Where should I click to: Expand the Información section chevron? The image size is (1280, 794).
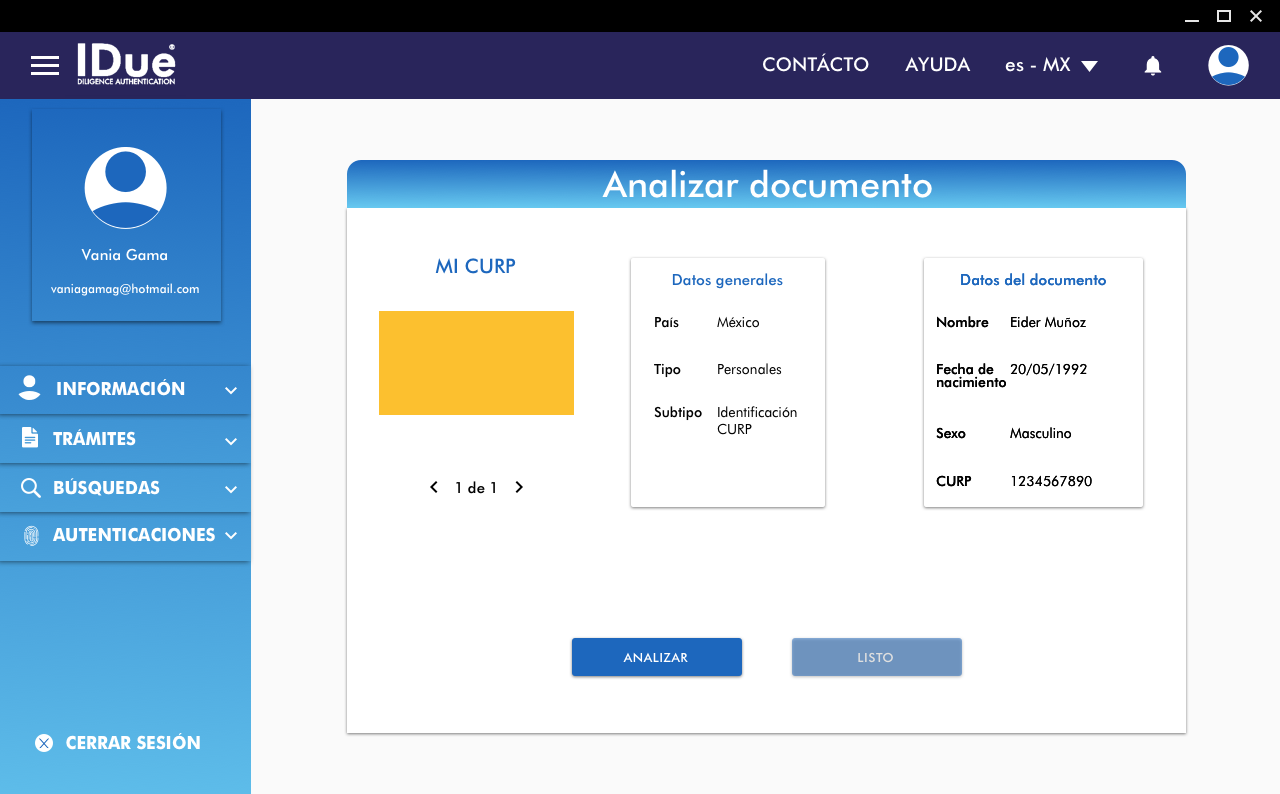pyautogui.click(x=231, y=391)
